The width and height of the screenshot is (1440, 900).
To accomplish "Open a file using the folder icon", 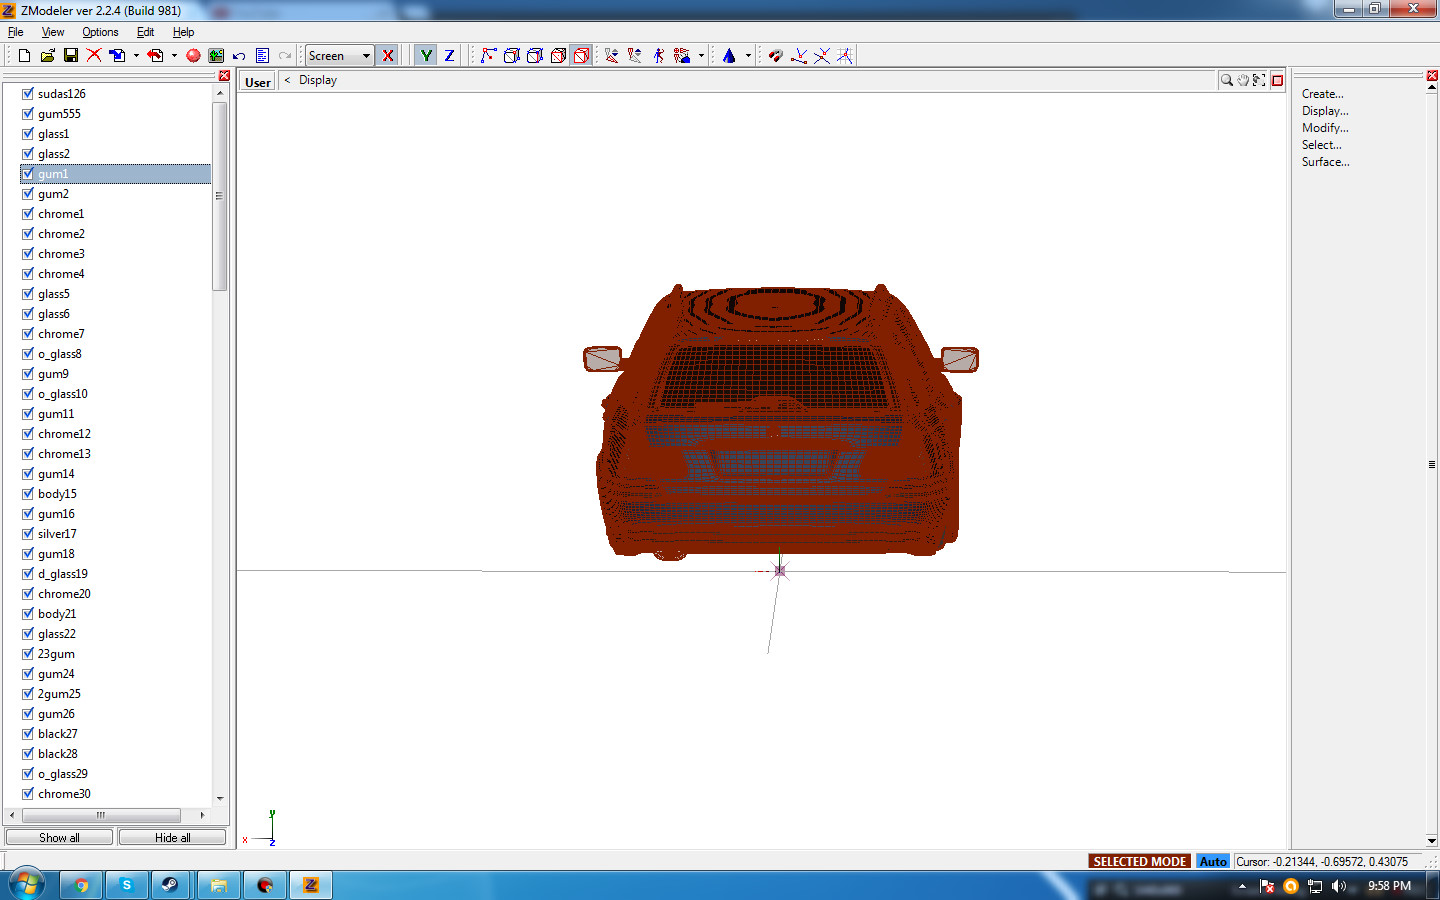I will coord(47,56).
